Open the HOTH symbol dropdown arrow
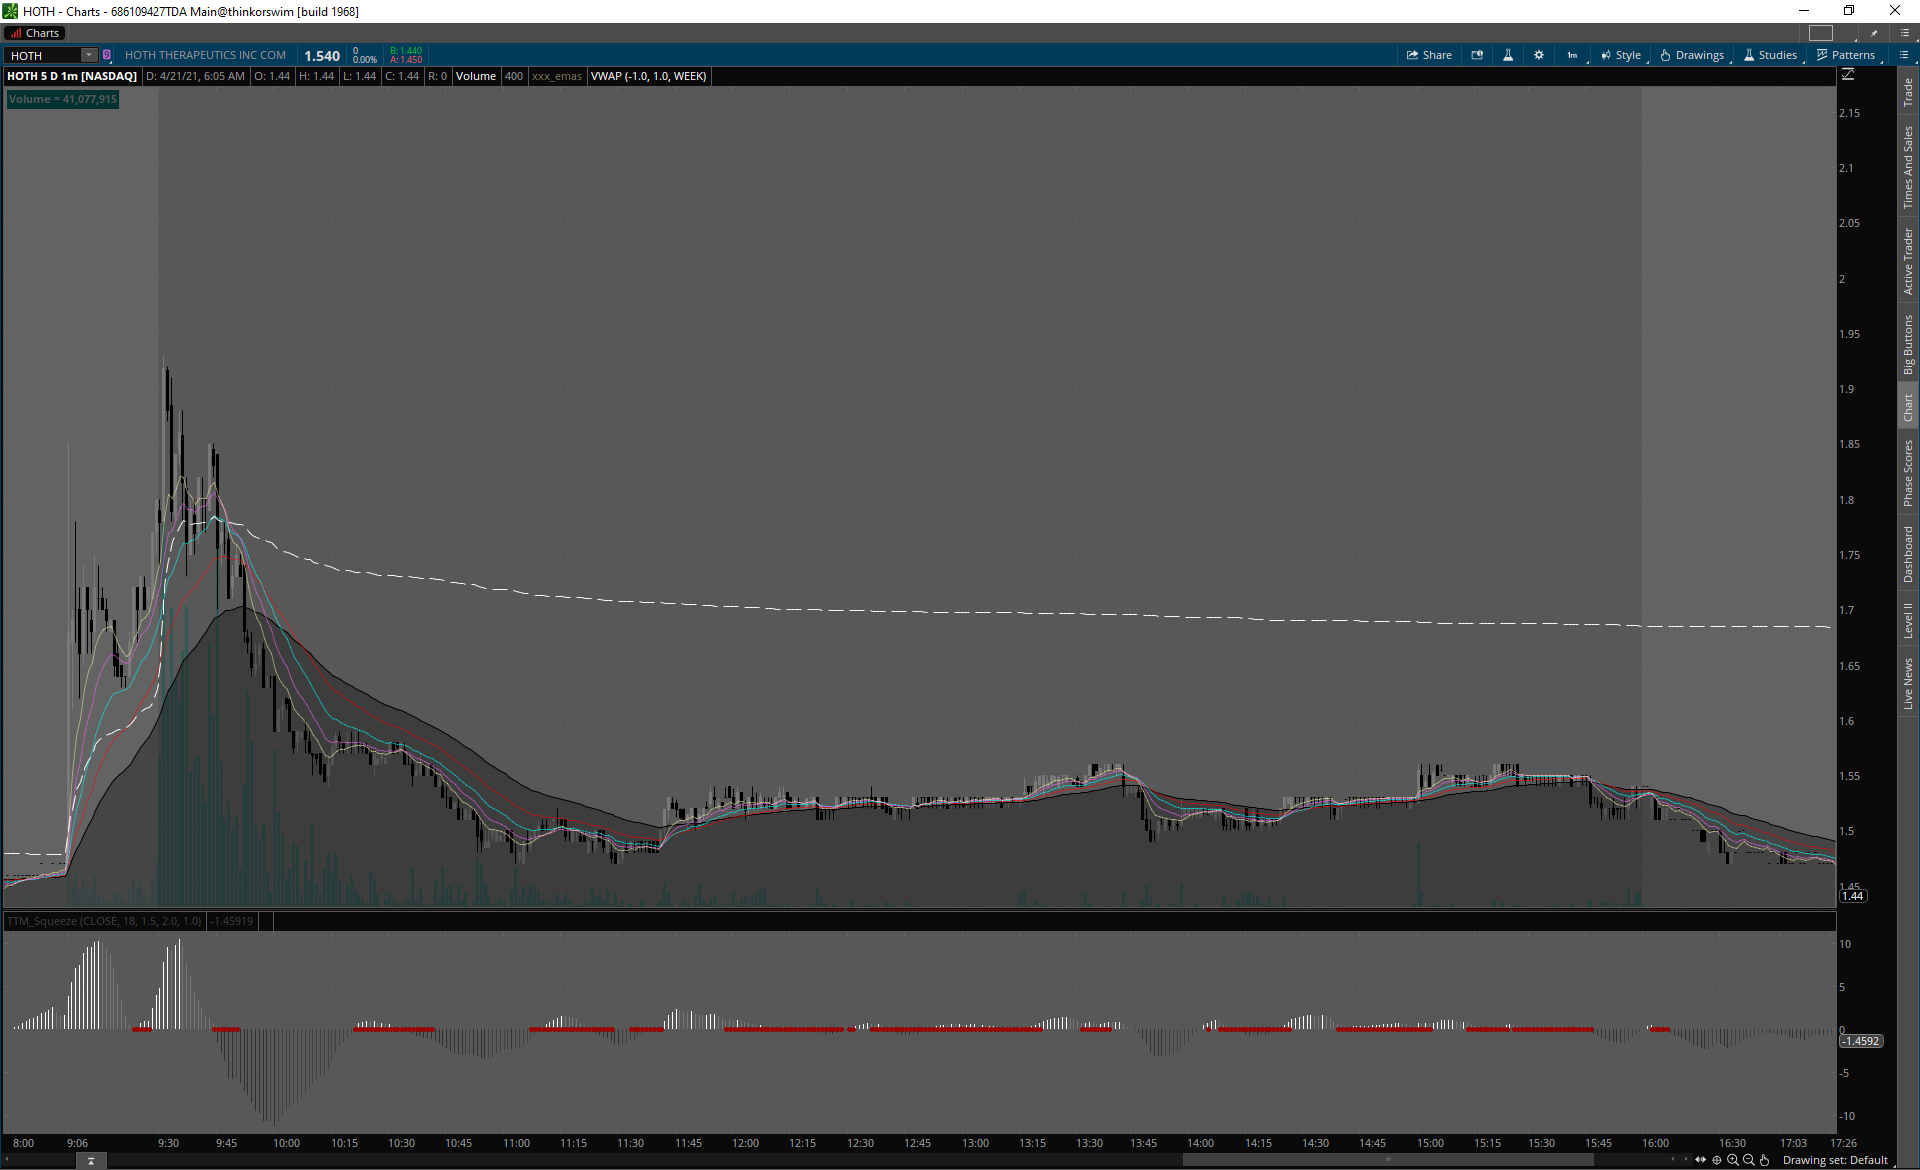 89,55
